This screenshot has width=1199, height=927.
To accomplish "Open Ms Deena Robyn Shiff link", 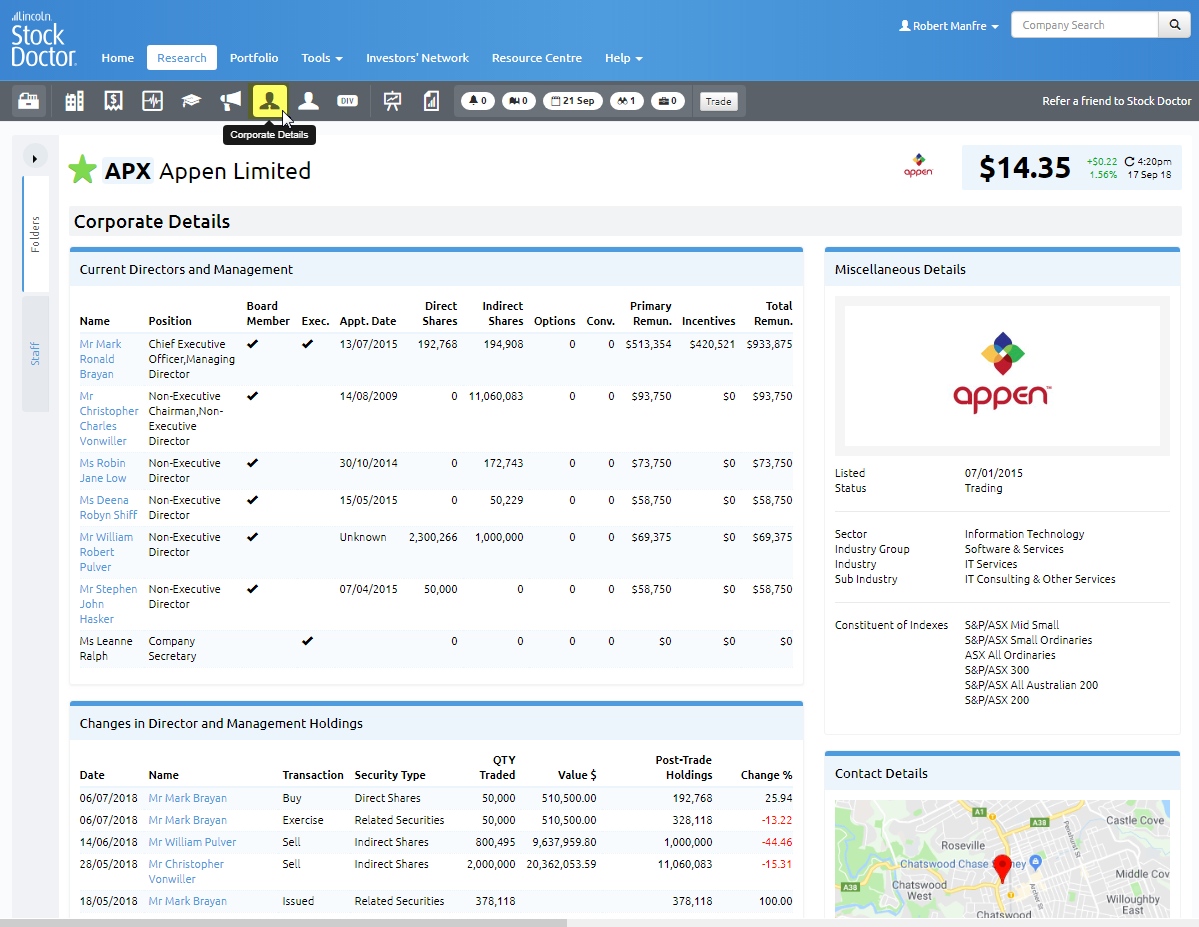I will (108, 507).
